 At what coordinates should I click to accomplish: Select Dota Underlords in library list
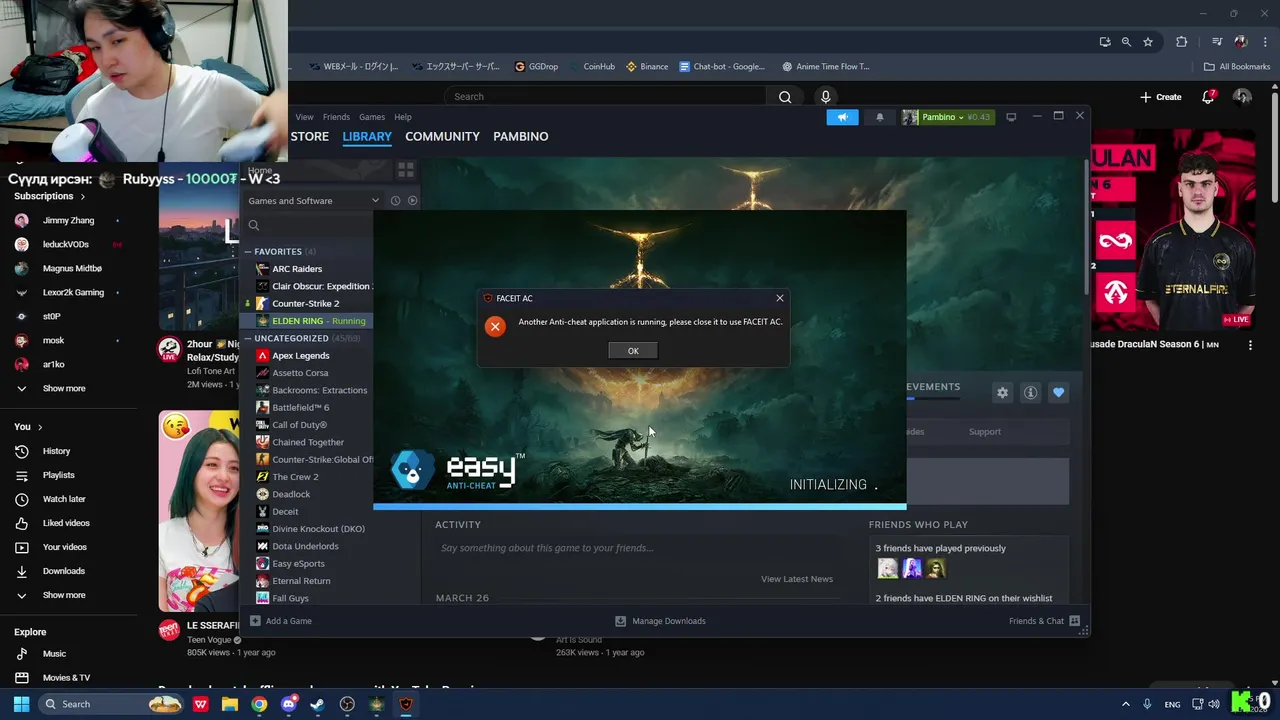pyautogui.click(x=305, y=547)
